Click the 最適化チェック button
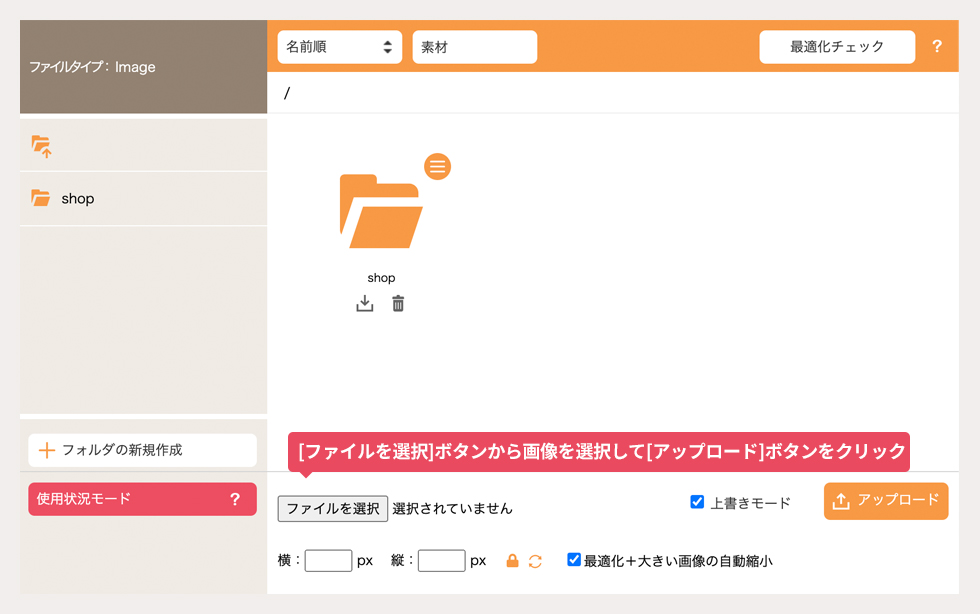Screen dimensions: 980x614 click(x=837, y=47)
